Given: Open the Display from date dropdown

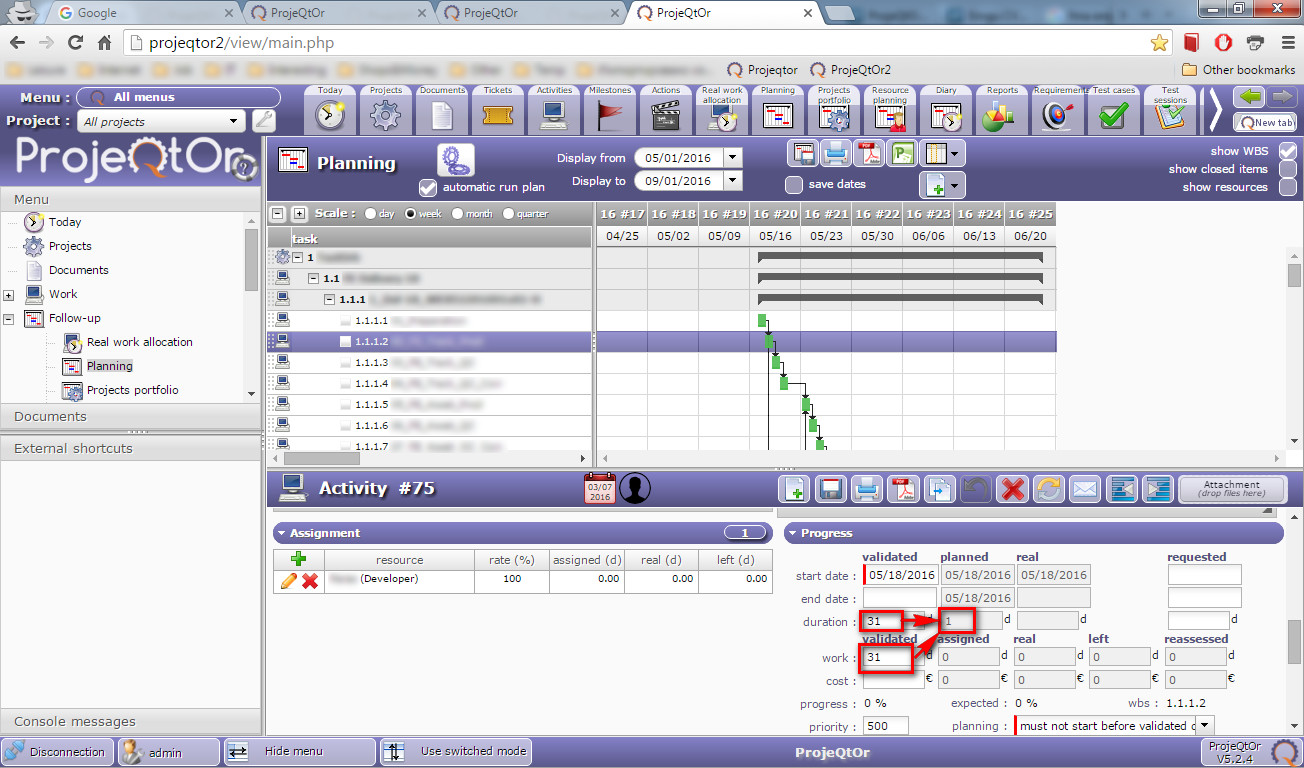Looking at the screenshot, I should [x=733, y=158].
